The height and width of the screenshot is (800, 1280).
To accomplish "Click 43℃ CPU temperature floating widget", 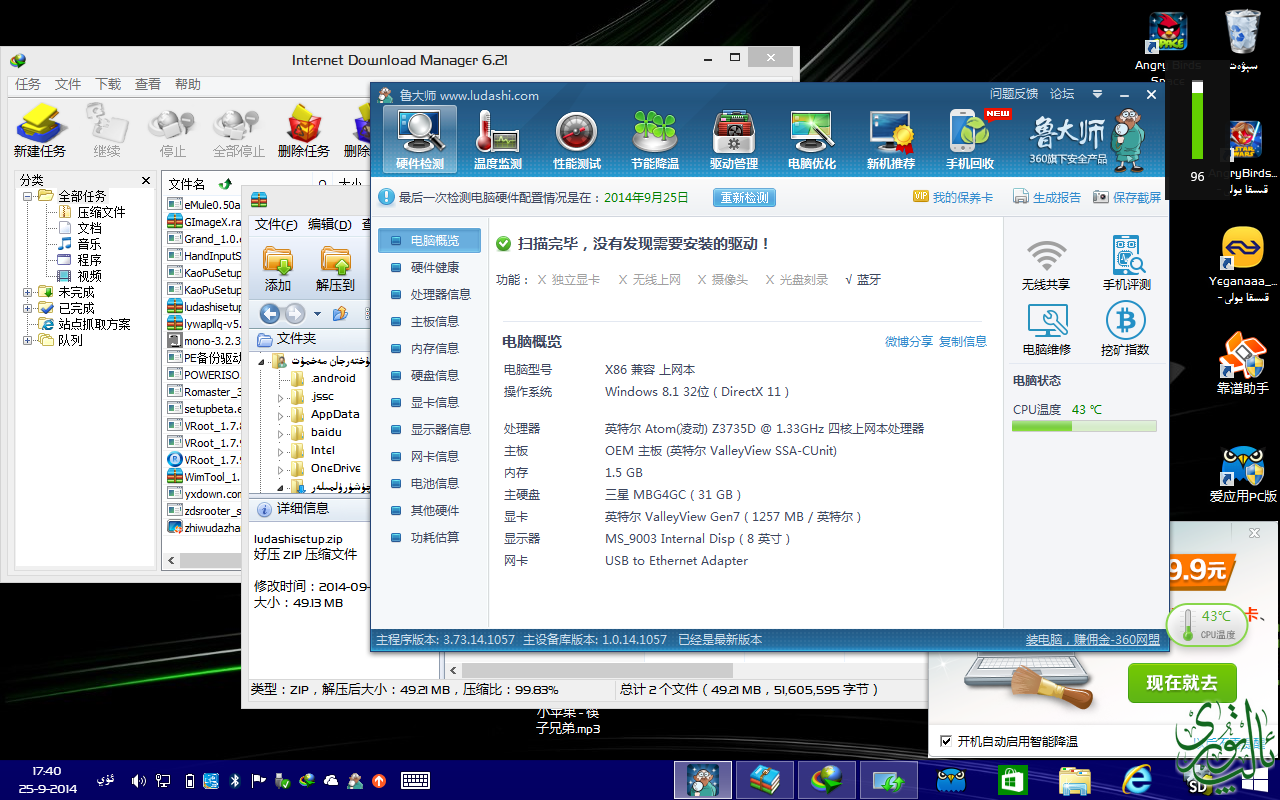I will (x=1207, y=624).
